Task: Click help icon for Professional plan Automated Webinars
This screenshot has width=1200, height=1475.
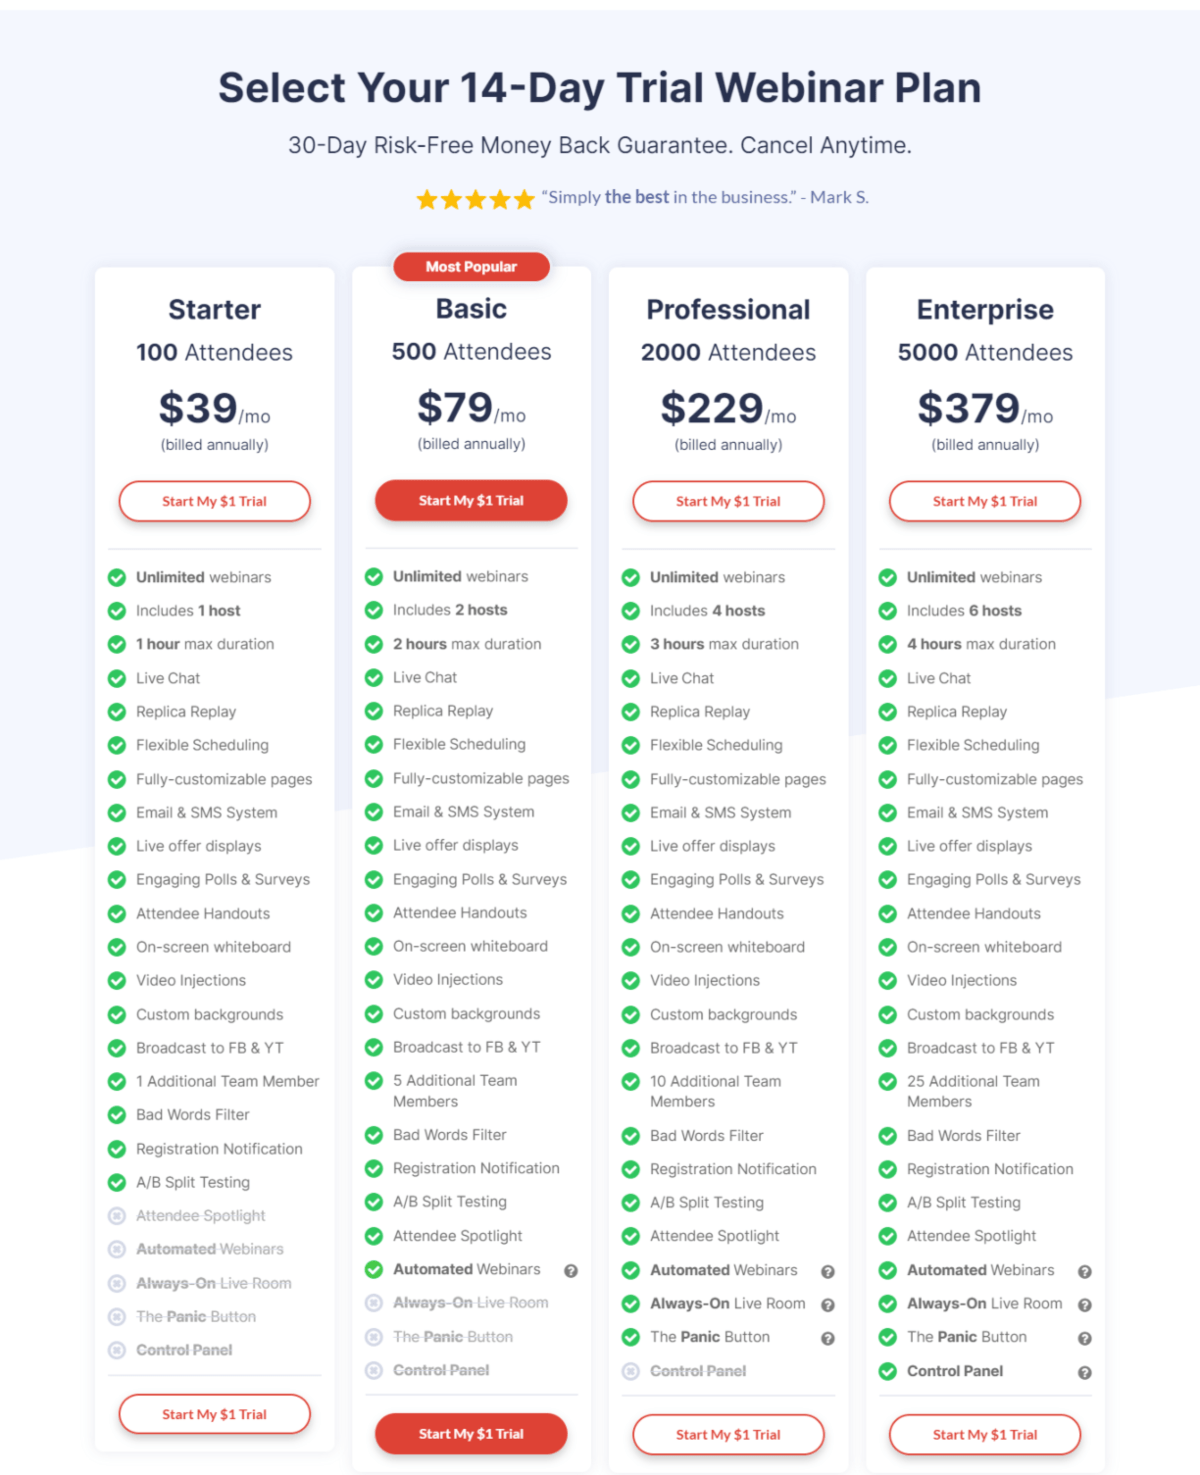Action: 828,1272
